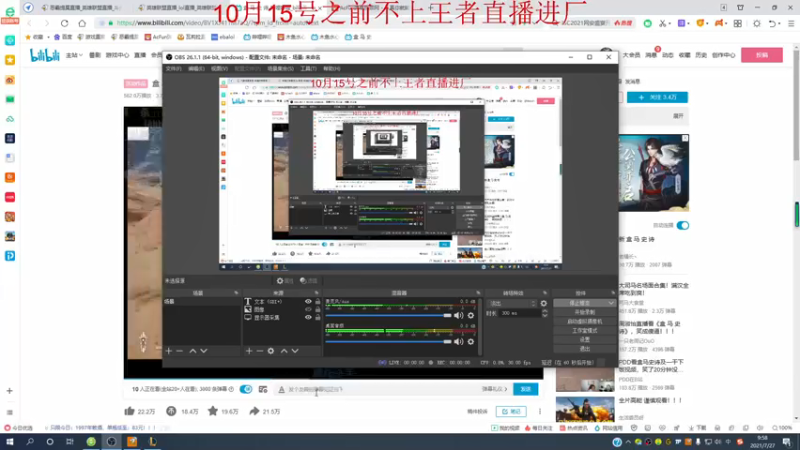Open Task View on the taskbar
Screen dimensions: 800x450
pyautogui.click(x=70, y=442)
